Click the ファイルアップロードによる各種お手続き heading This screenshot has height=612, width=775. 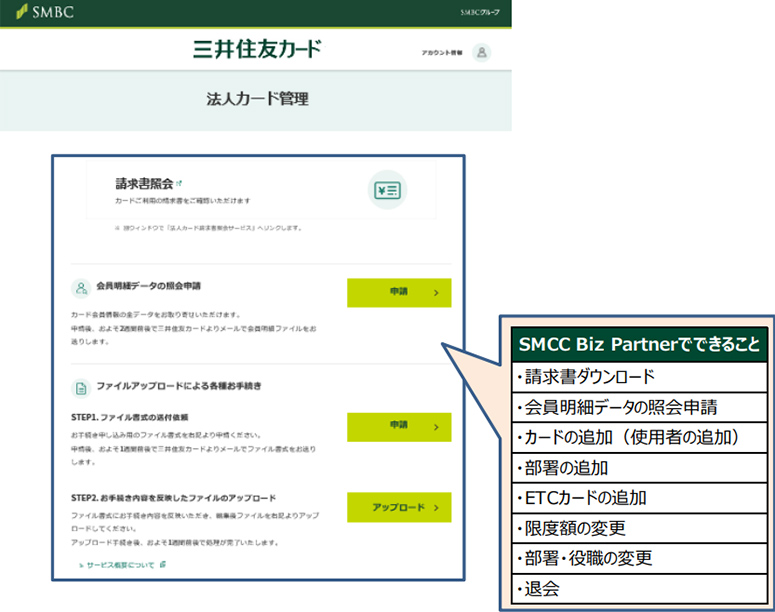178,386
